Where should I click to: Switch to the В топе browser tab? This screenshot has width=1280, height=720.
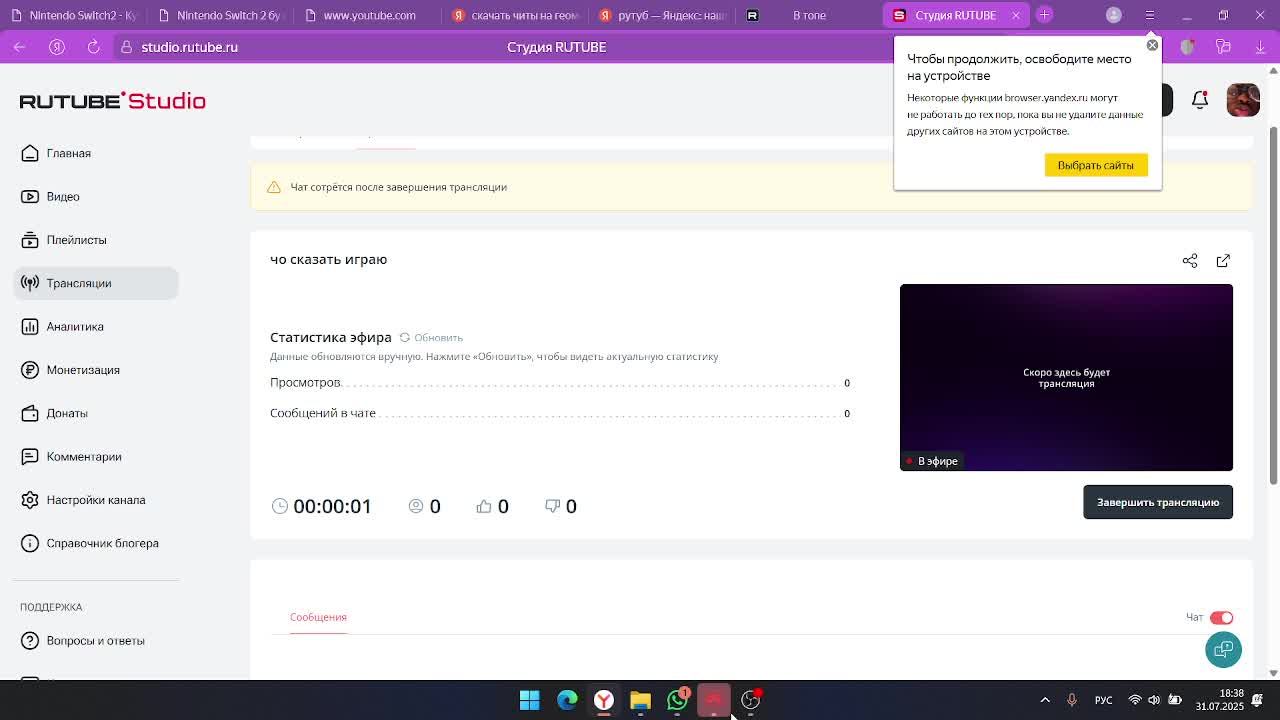click(x=810, y=15)
